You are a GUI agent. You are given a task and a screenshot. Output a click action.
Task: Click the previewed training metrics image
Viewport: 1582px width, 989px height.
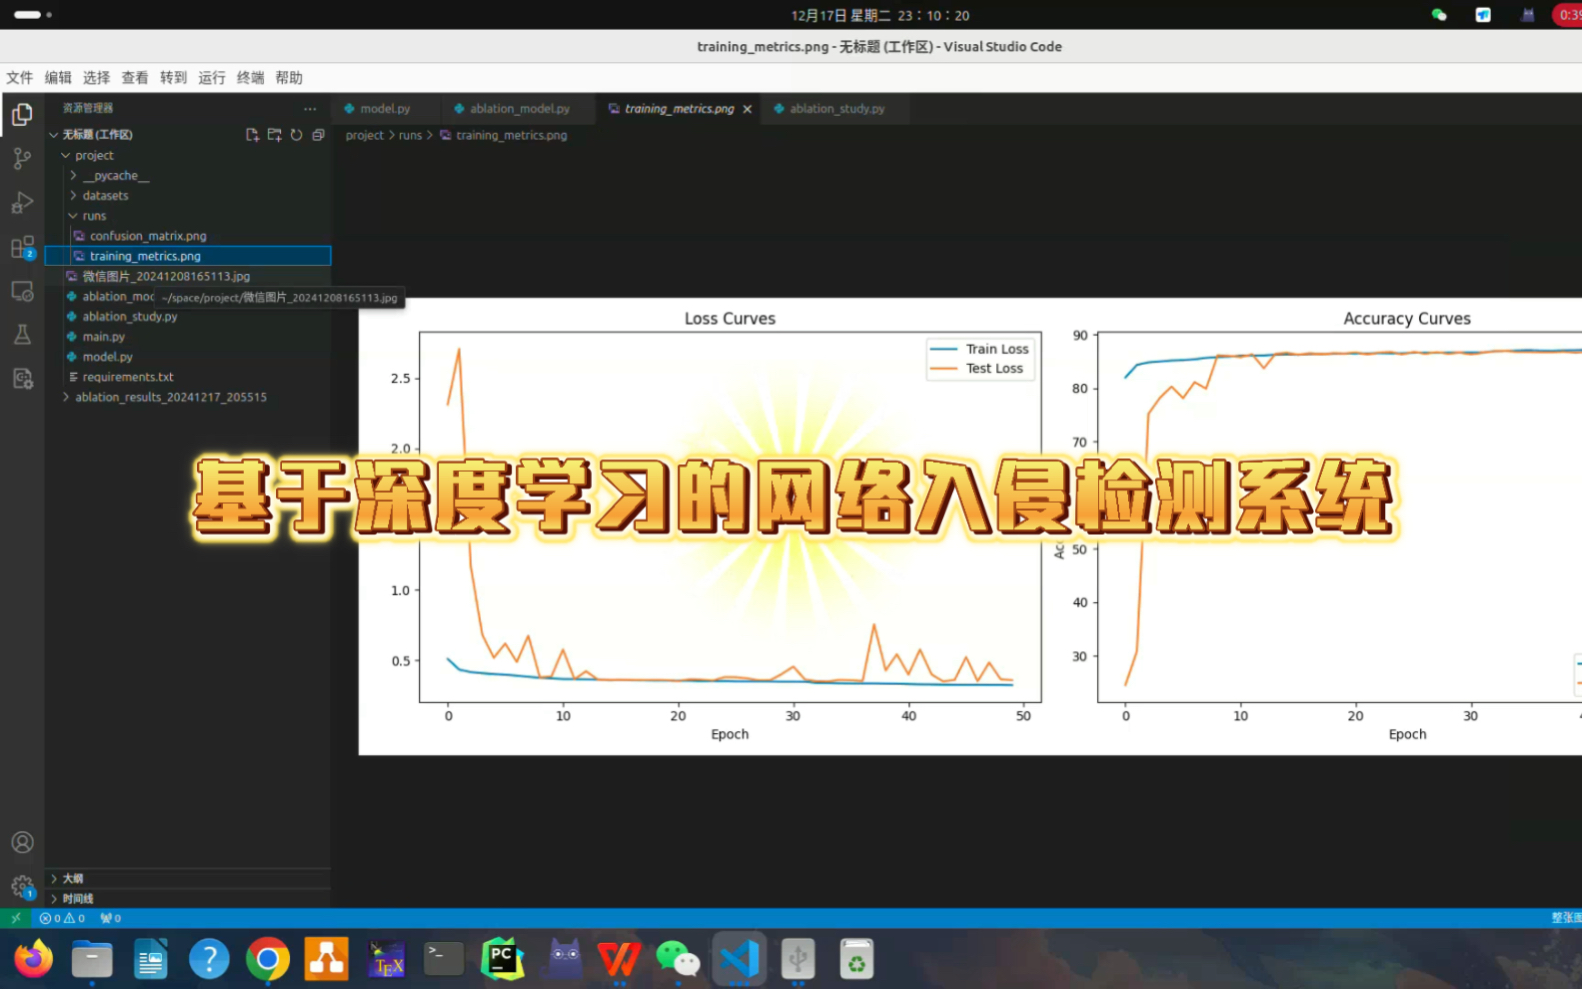click(970, 526)
